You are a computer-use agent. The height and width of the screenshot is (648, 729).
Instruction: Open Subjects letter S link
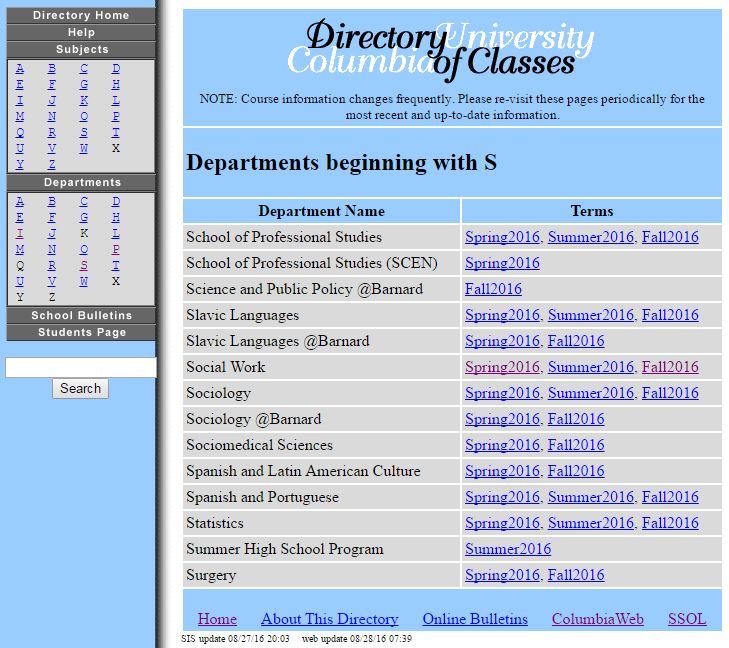click(84, 132)
